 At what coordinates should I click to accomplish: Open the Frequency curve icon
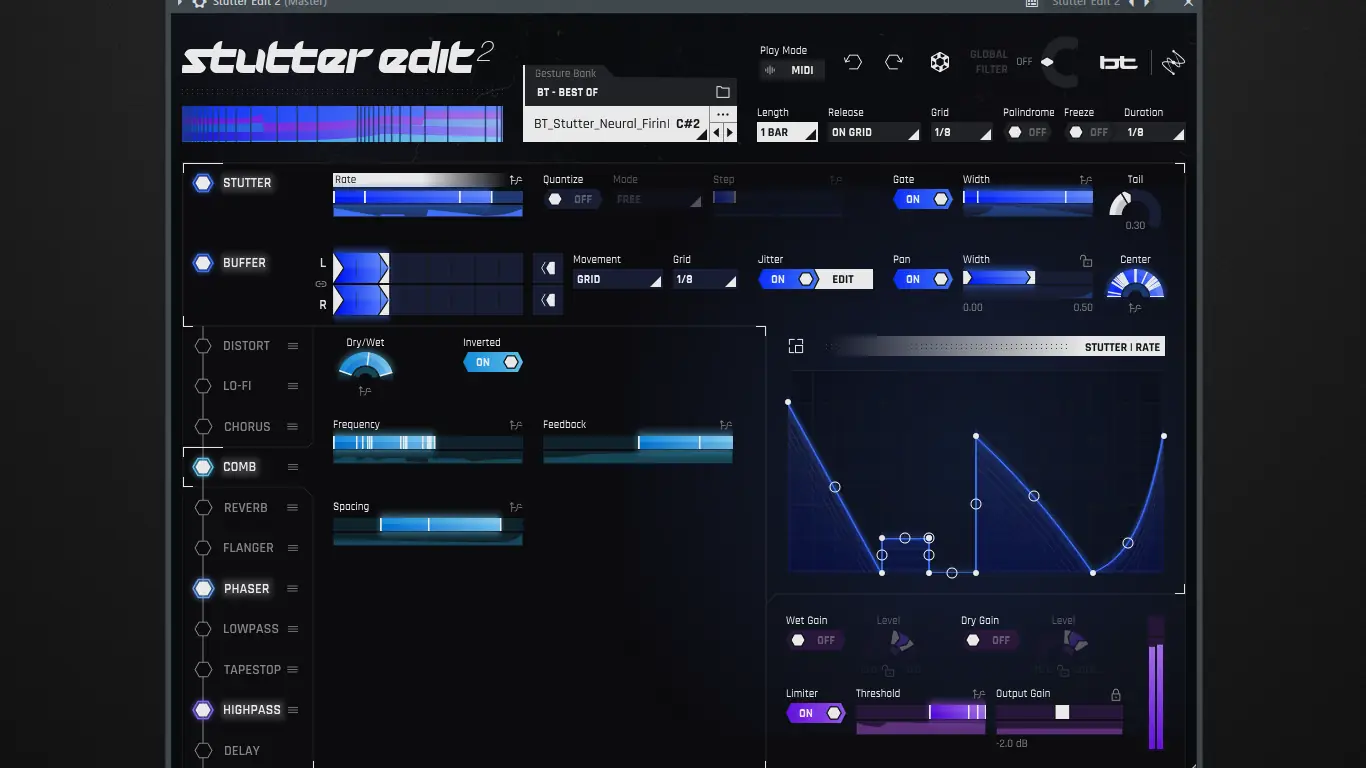(515, 425)
